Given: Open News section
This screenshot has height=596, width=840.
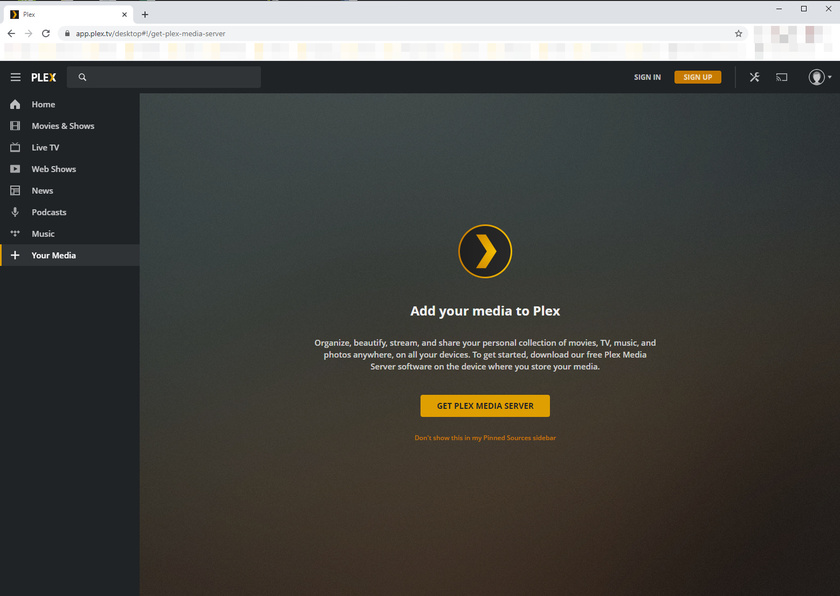Looking at the screenshot, I should [x=70, y=191].
